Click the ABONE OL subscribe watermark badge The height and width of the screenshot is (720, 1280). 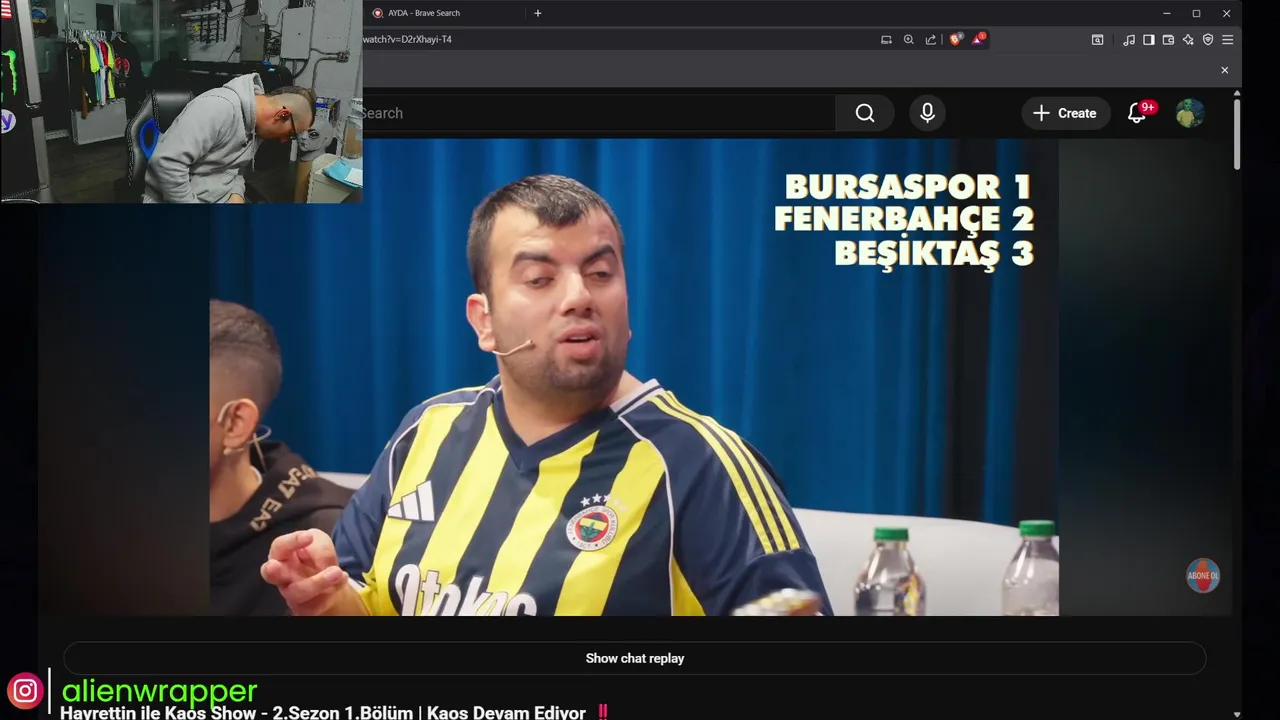(x=1202, y=575)
